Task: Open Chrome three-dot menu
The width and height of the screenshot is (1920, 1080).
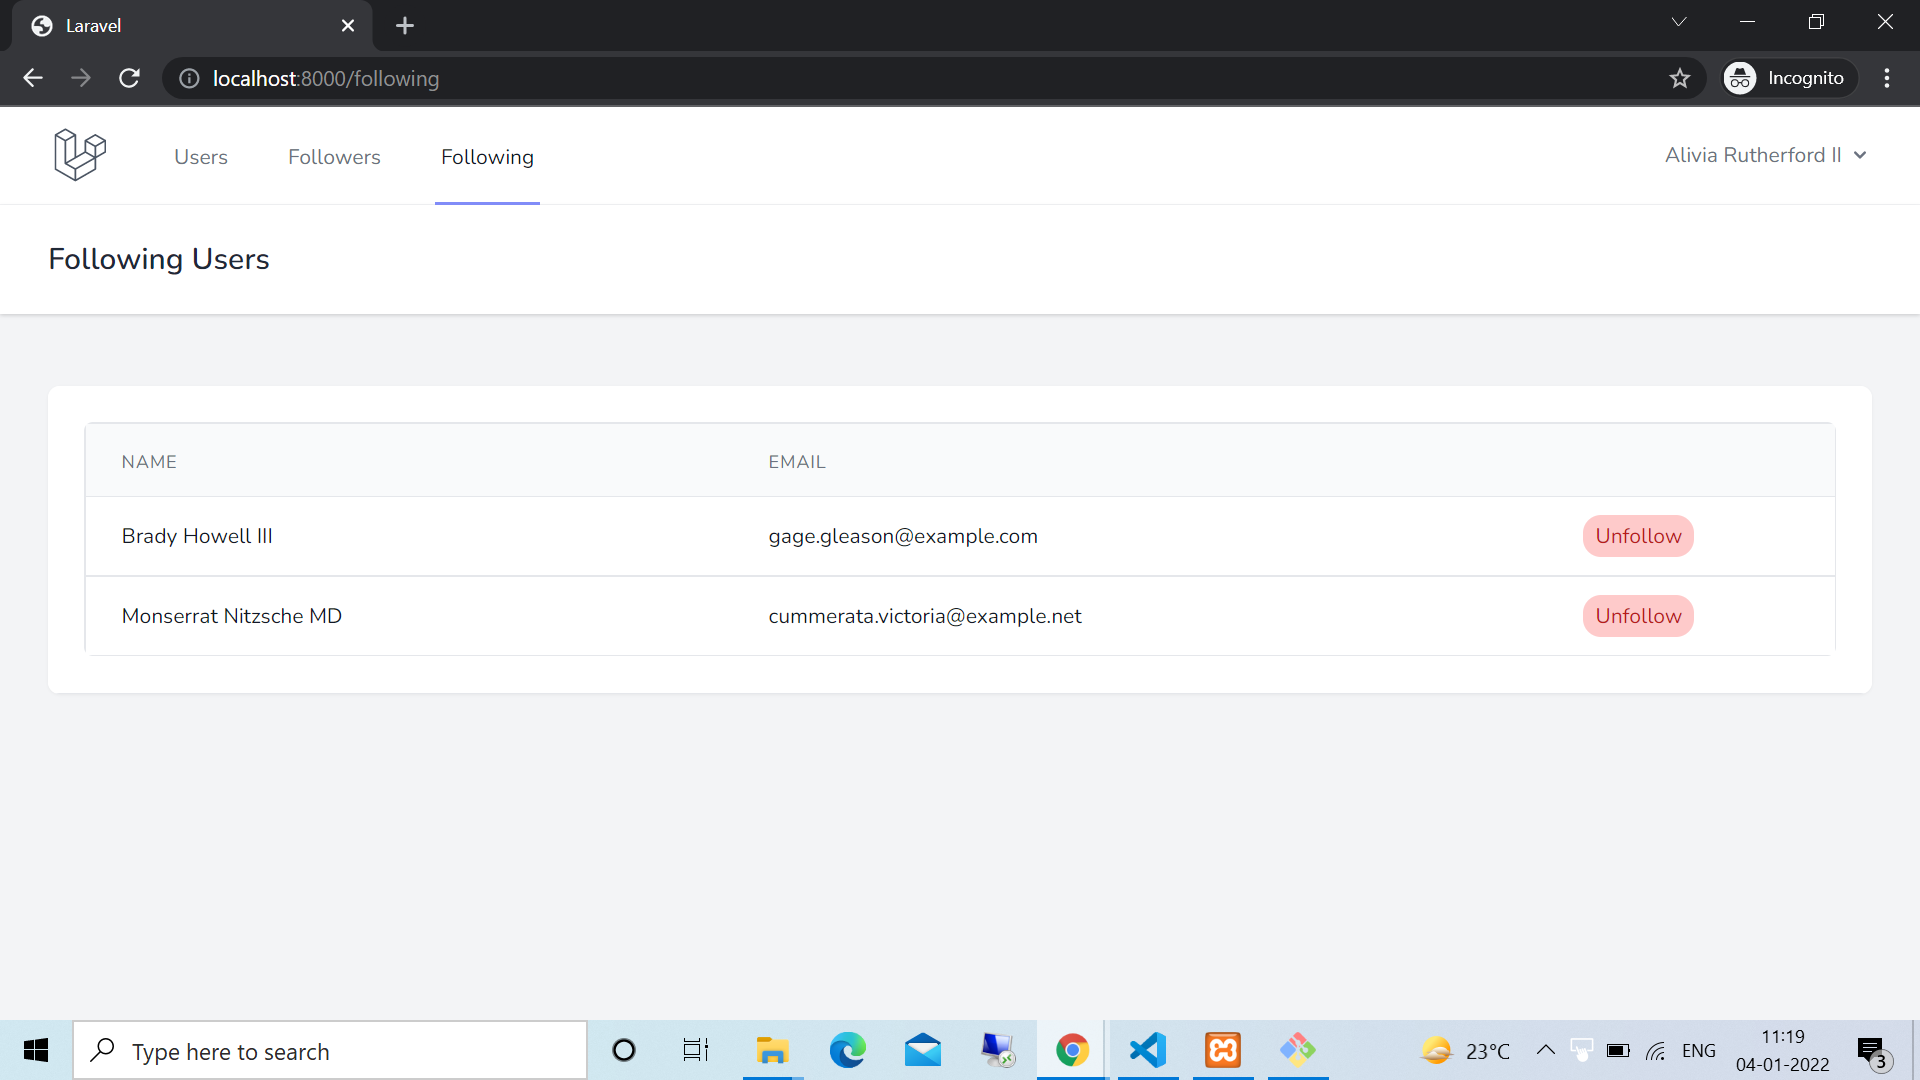Action: 1886,78
